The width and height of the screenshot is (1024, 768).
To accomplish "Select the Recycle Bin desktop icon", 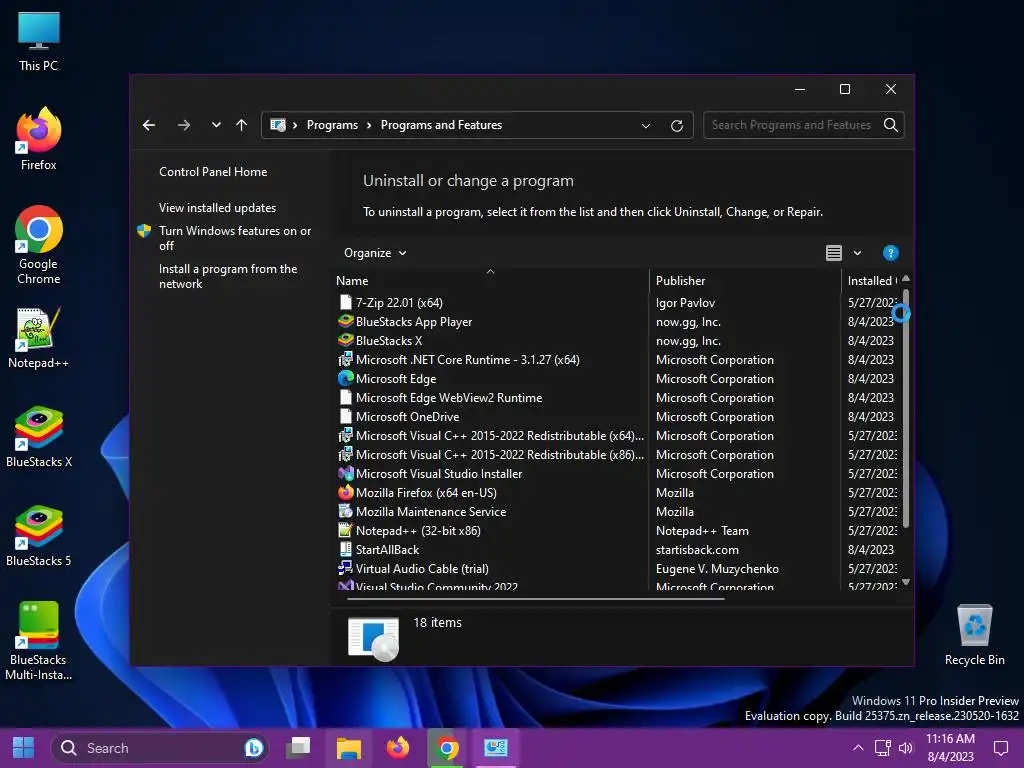I will tap(974, 635).
